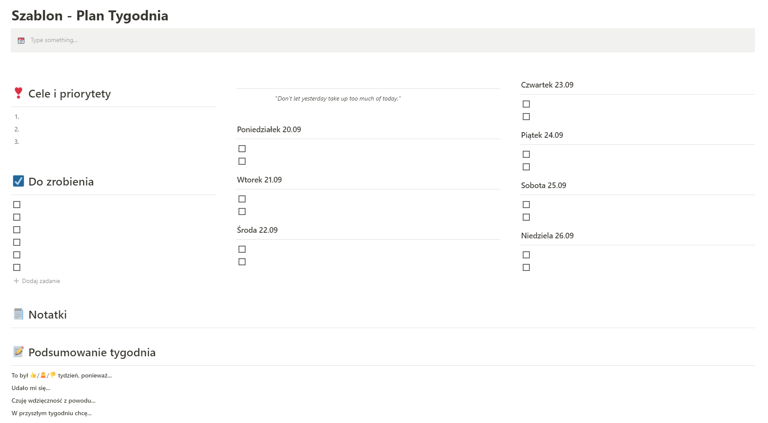
Task: Click the notepad icon beside Notatki
Action: [18, 314]
